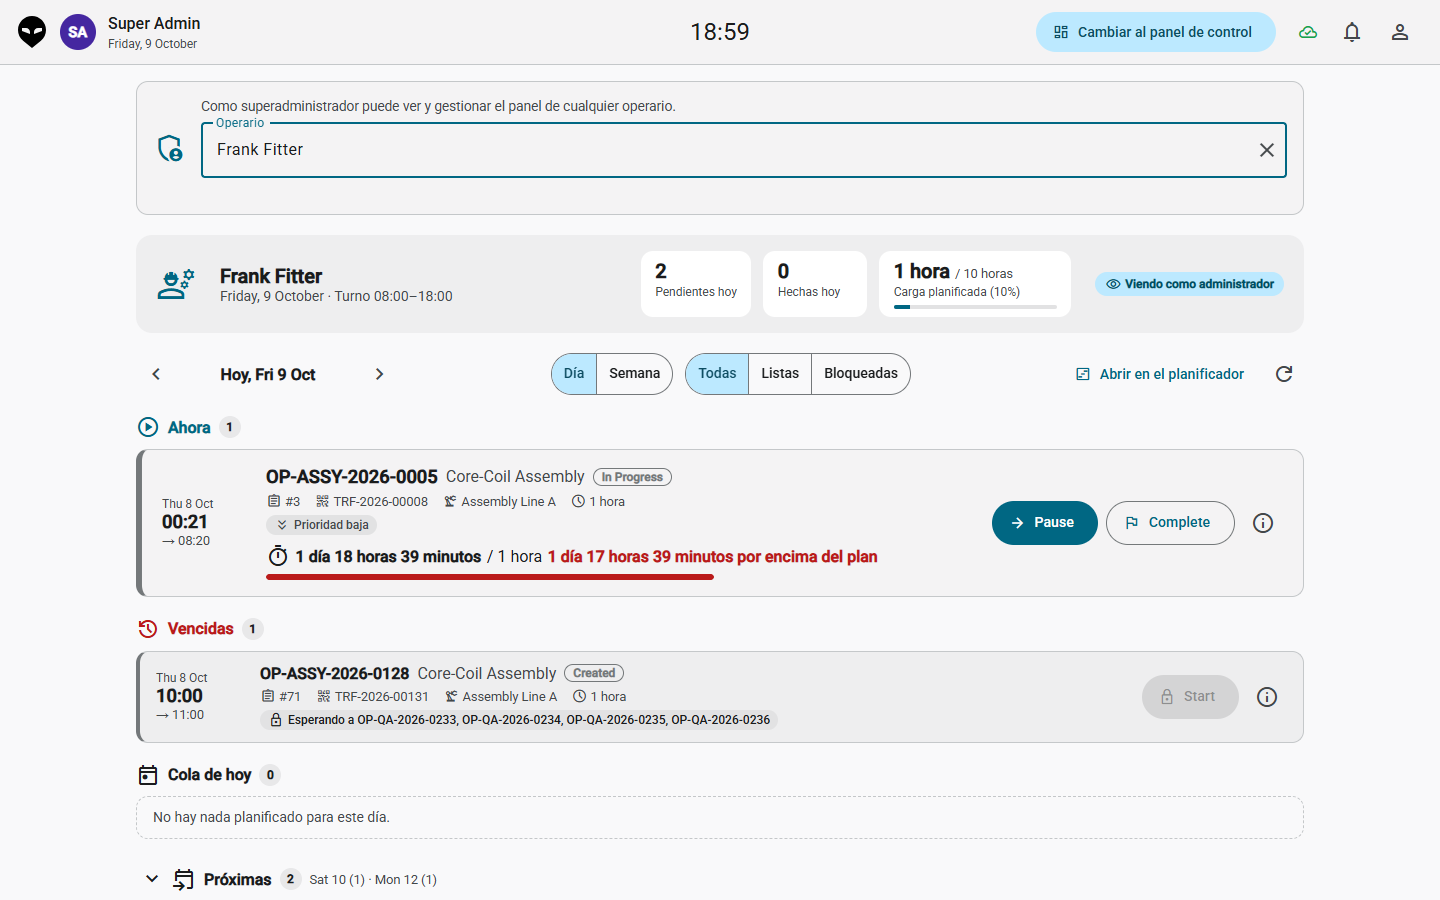The image size is (1440, 900).
Task: Click the Created status badge
Action: coord(594,673)
